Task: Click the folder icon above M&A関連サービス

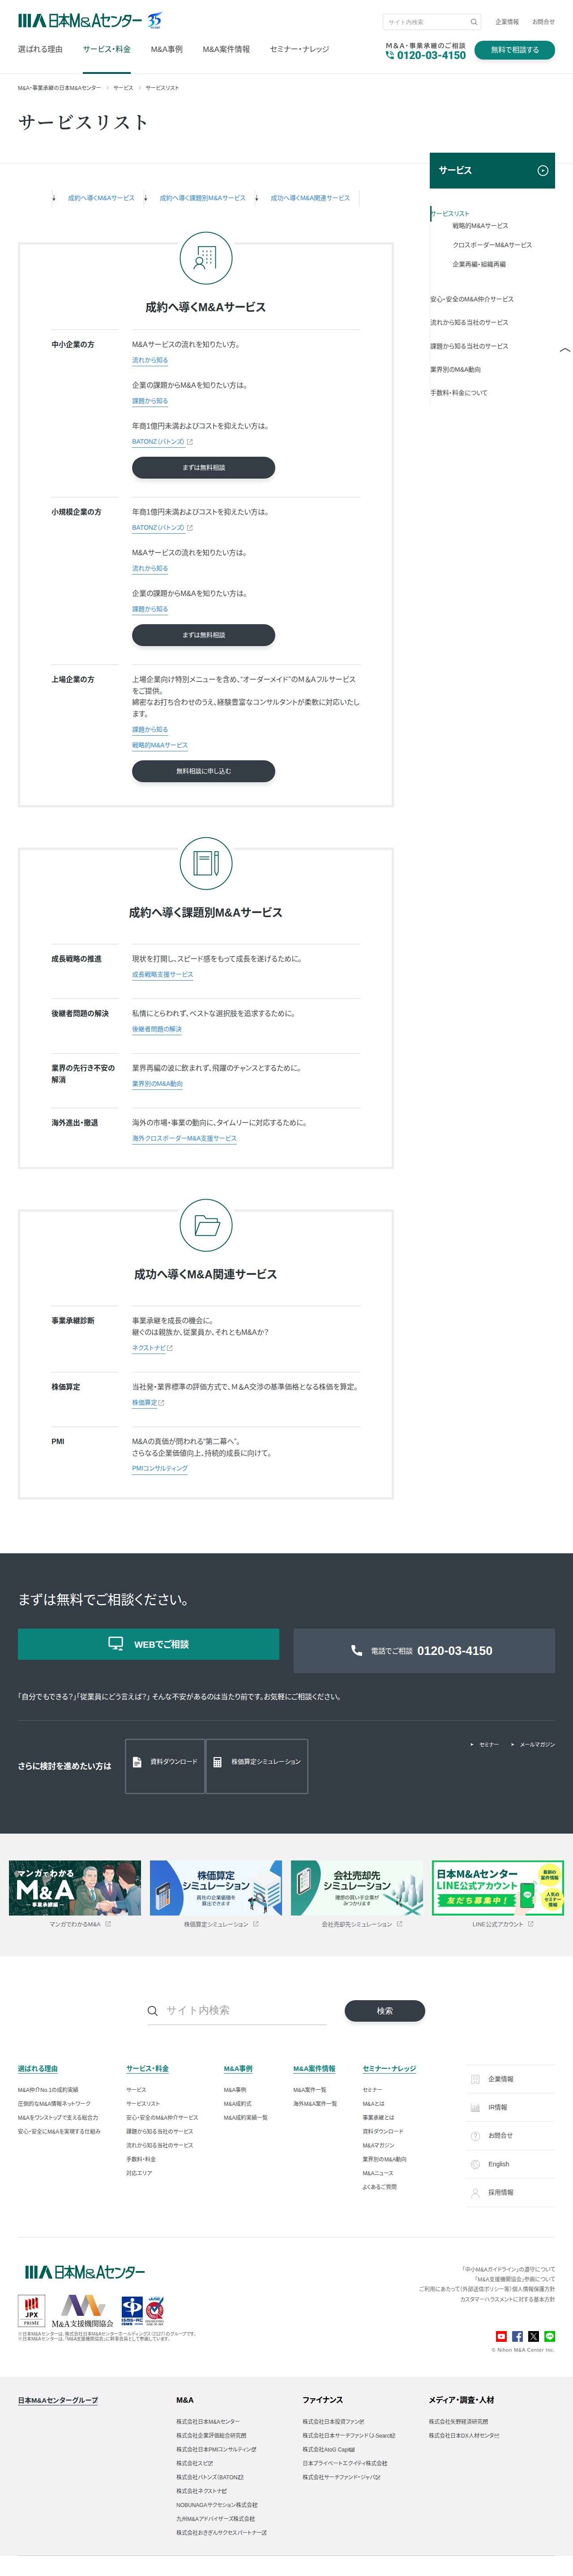Action: click(206, 1225)
